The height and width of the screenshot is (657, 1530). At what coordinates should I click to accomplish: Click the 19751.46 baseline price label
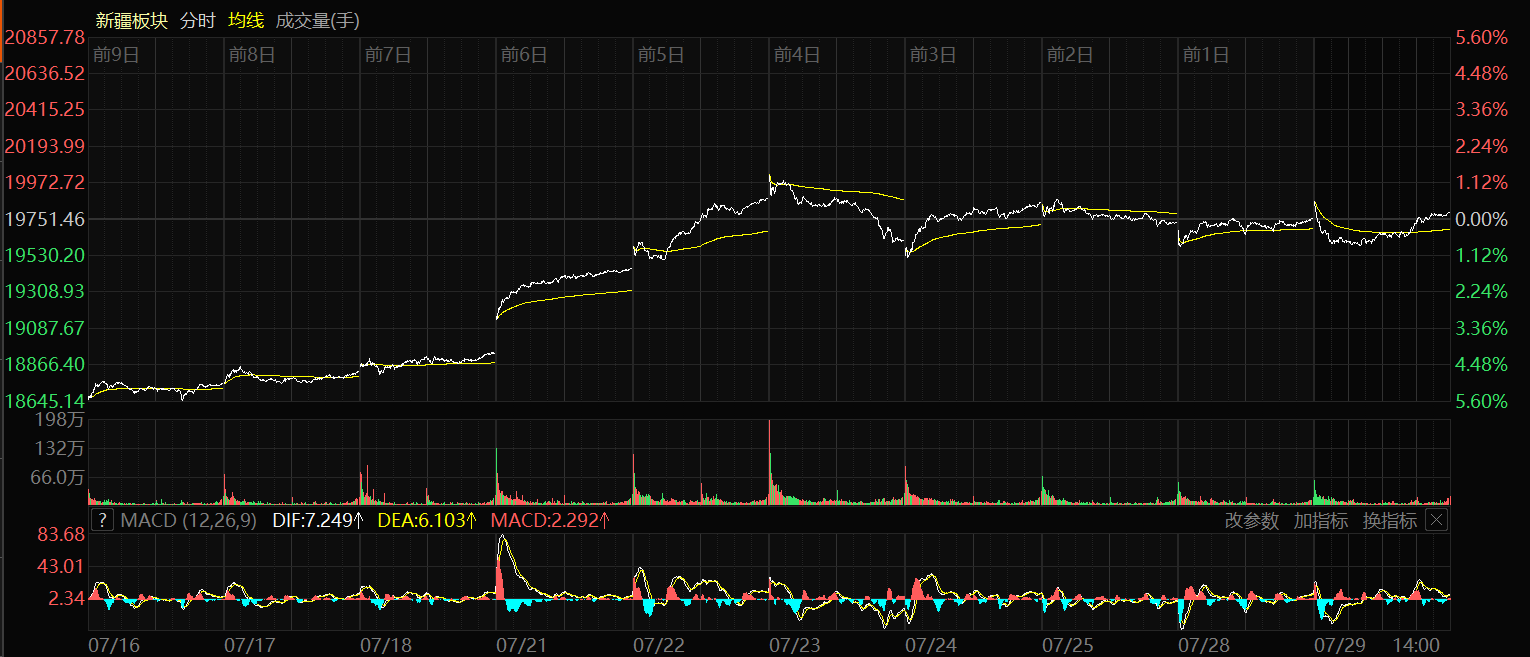pyautogui.click(x=45, y=219)
